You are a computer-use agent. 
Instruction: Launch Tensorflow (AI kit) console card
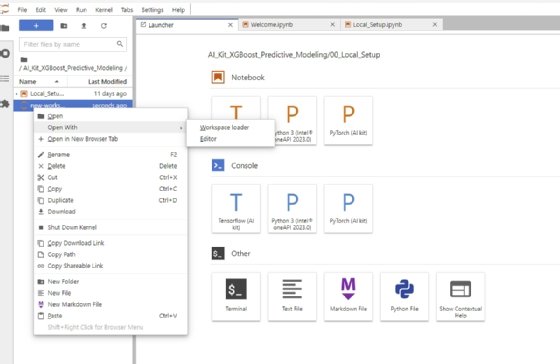[x=236, y=209]
